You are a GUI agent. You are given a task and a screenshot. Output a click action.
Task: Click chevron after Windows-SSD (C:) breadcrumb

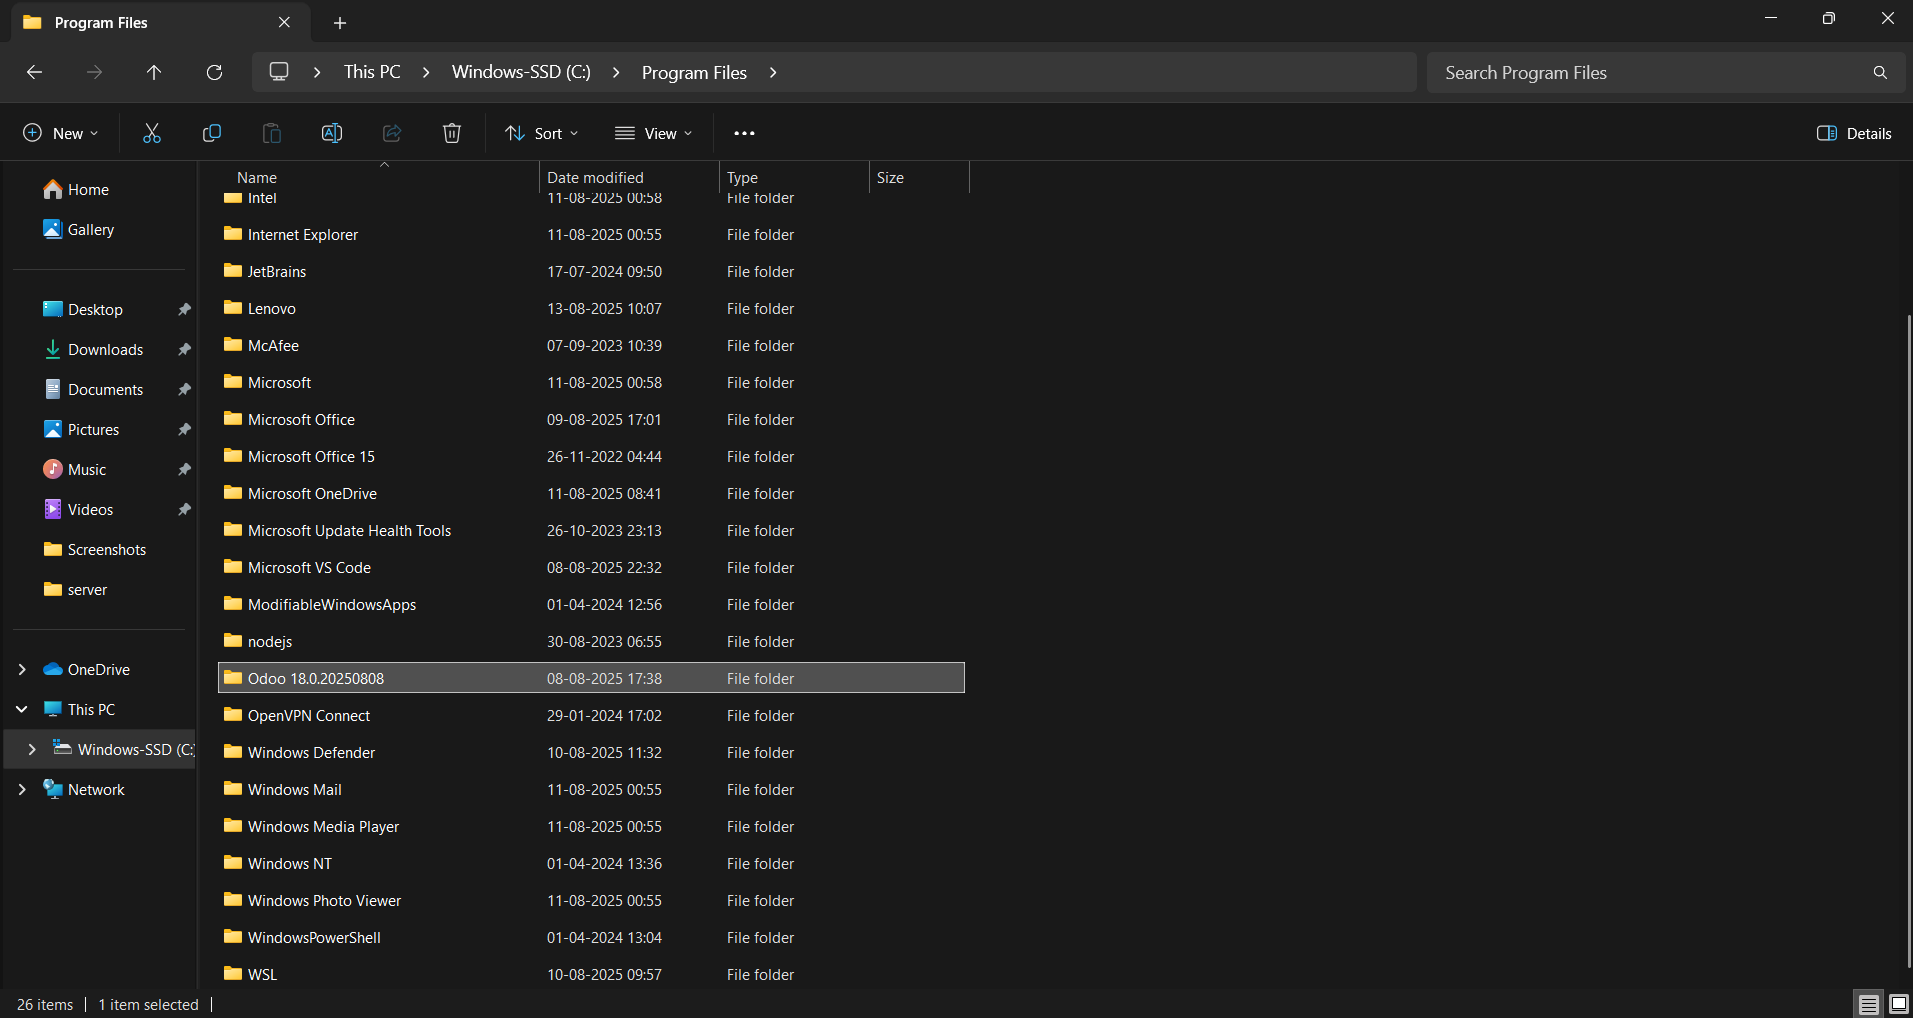click(616, 72)
